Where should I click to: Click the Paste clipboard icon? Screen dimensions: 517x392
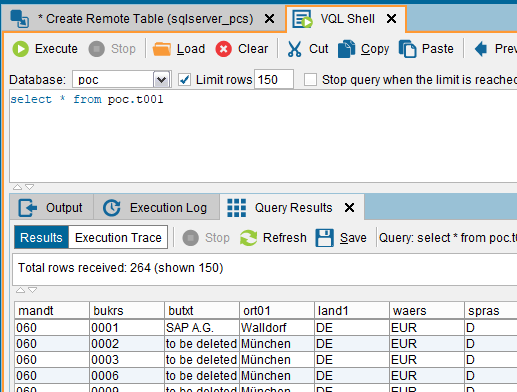tap(407, 49)
